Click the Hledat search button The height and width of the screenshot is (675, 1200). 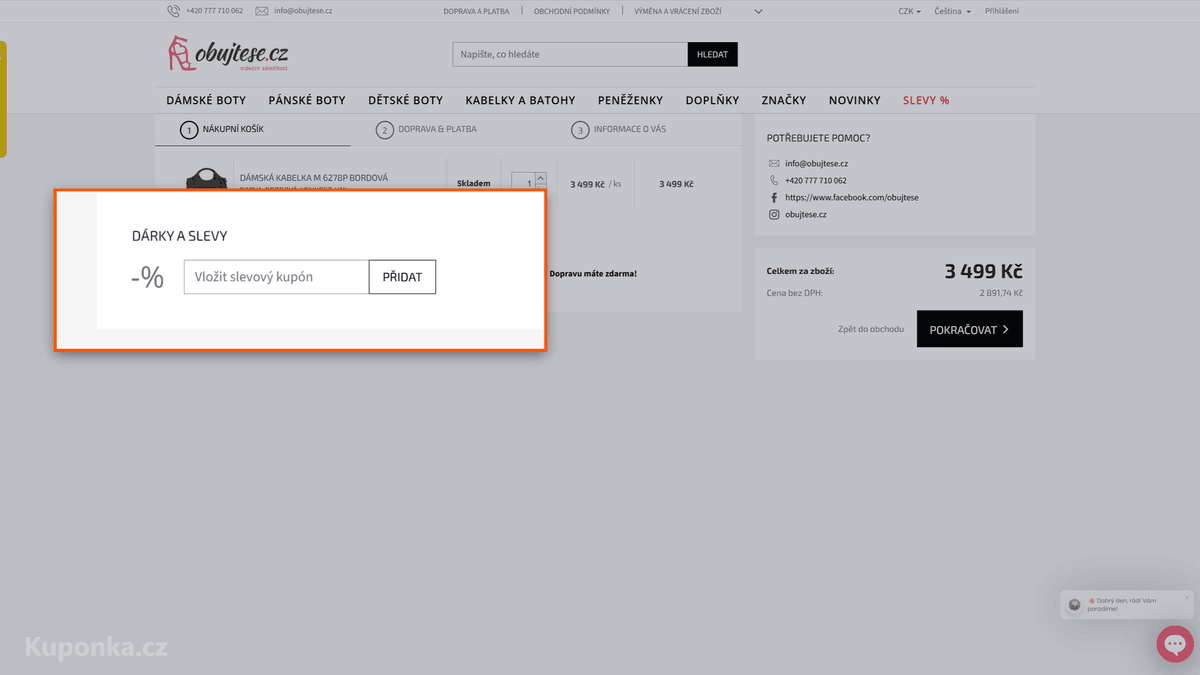click(x=712, y=54)
